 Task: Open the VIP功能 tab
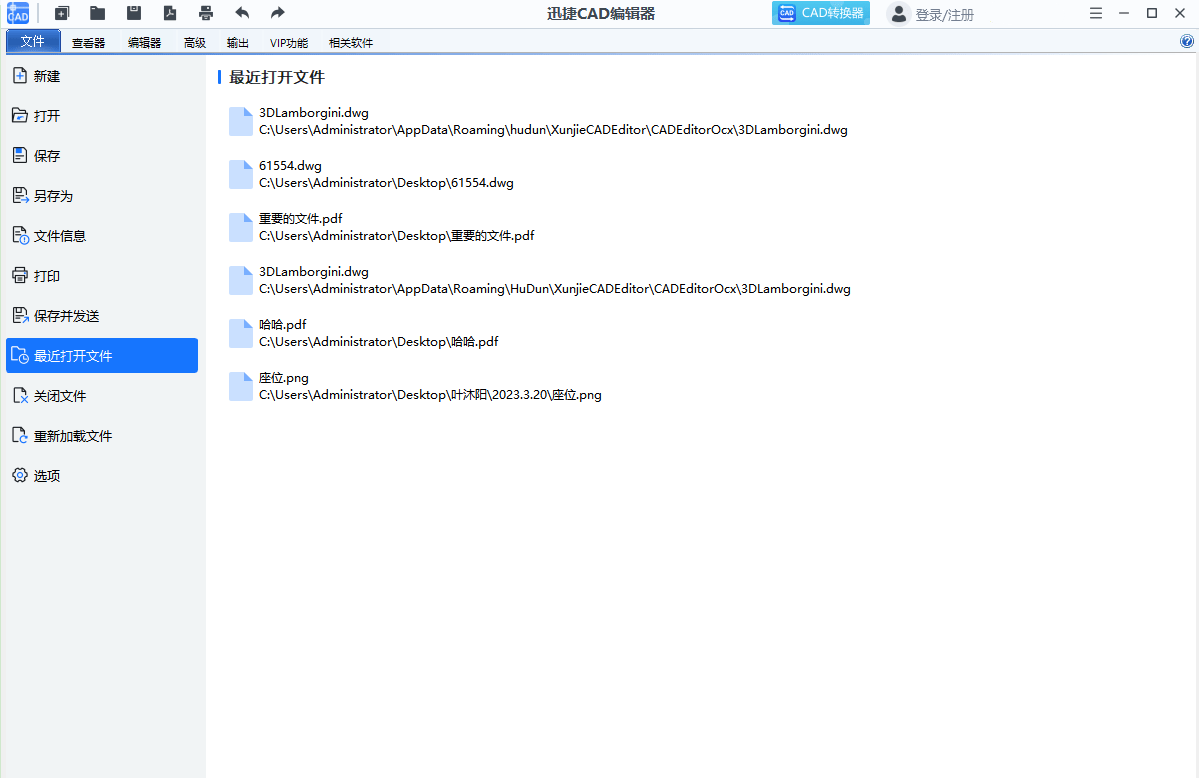coord(289,43)
